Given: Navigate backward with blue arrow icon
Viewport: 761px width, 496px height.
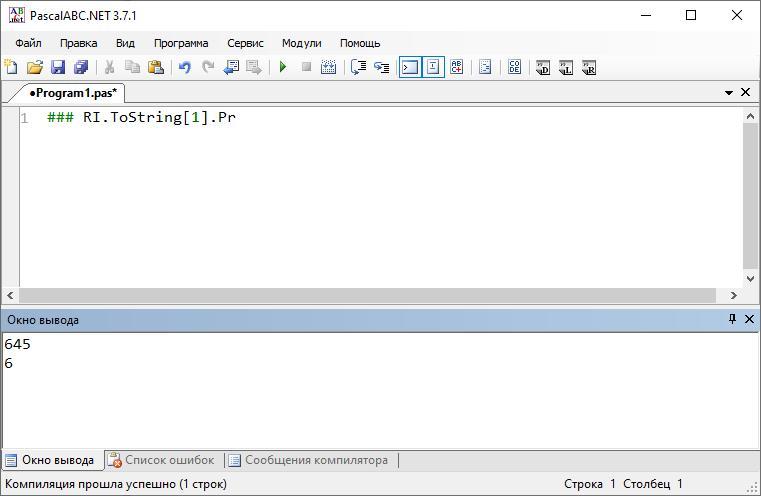Looking at the screenshot, I should click(231, 67).
